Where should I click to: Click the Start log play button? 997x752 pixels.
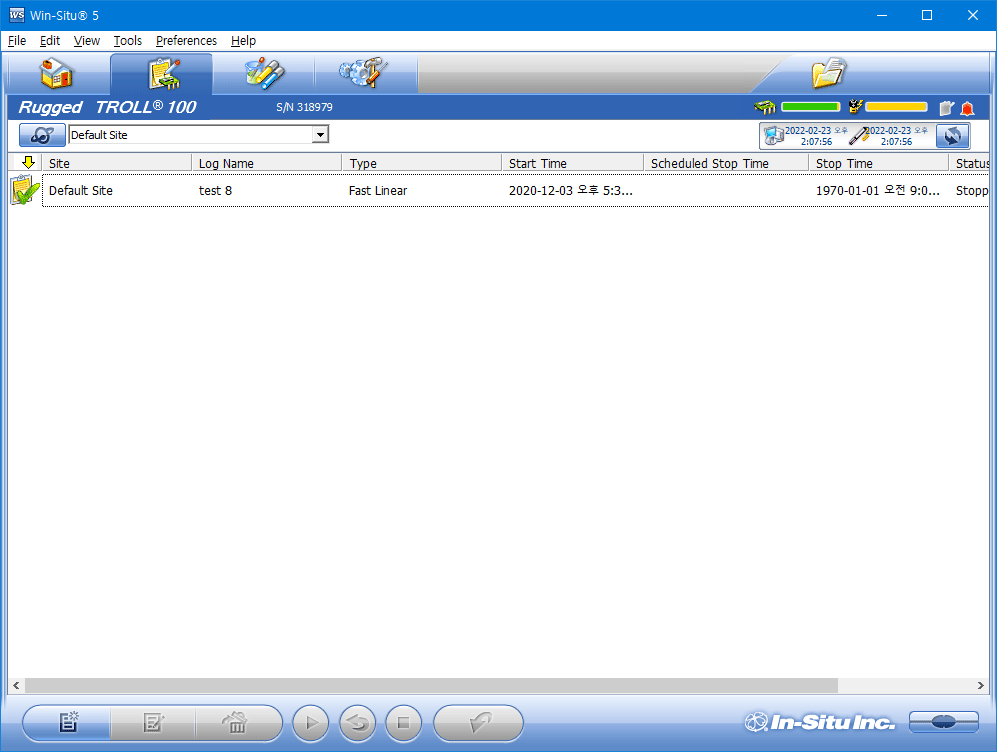[x=310, y=723]
